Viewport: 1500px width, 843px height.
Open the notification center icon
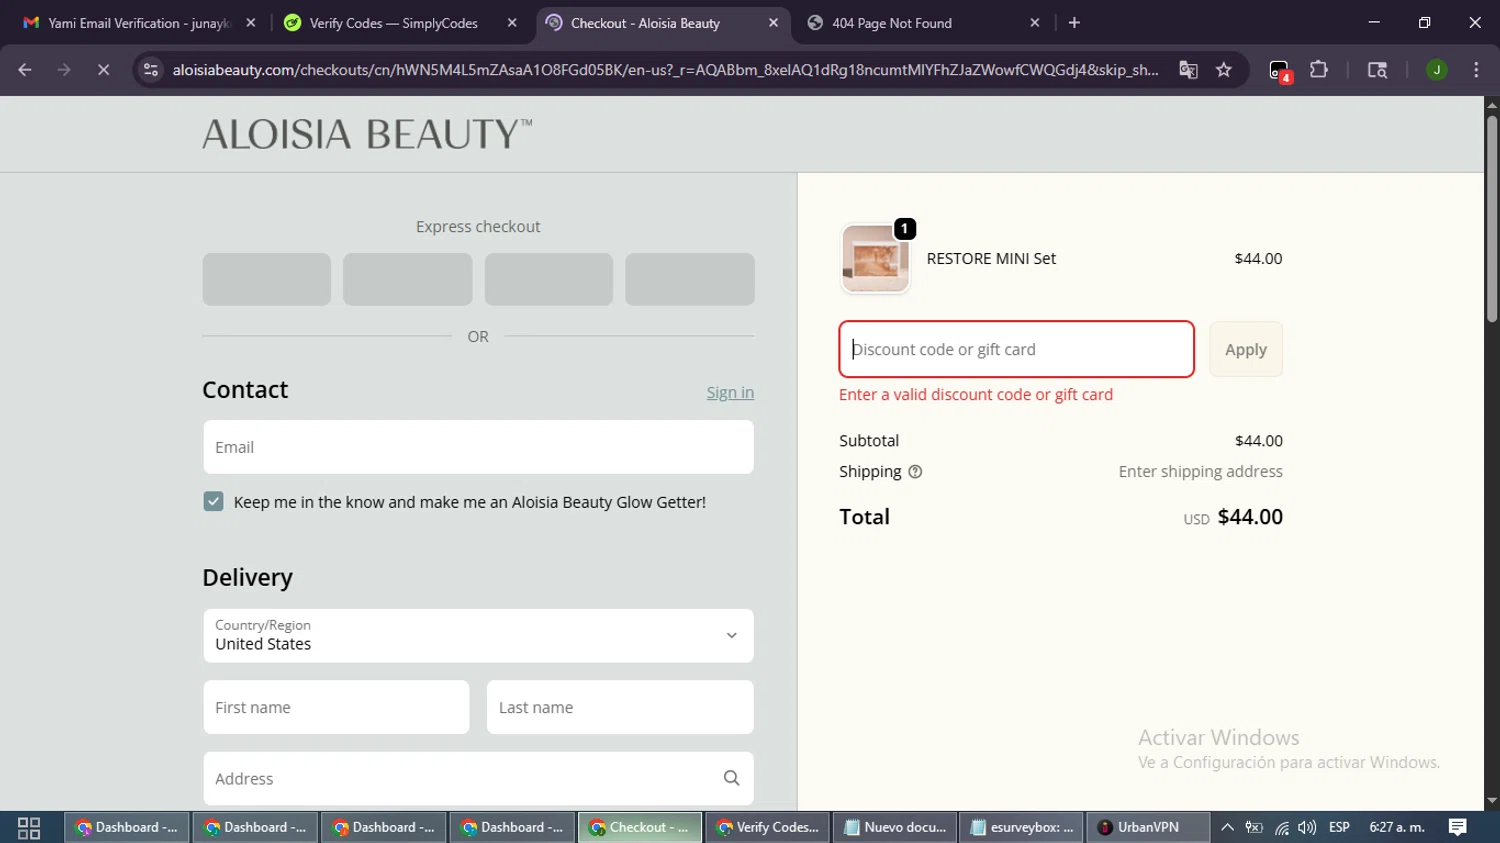point(1458,827)
